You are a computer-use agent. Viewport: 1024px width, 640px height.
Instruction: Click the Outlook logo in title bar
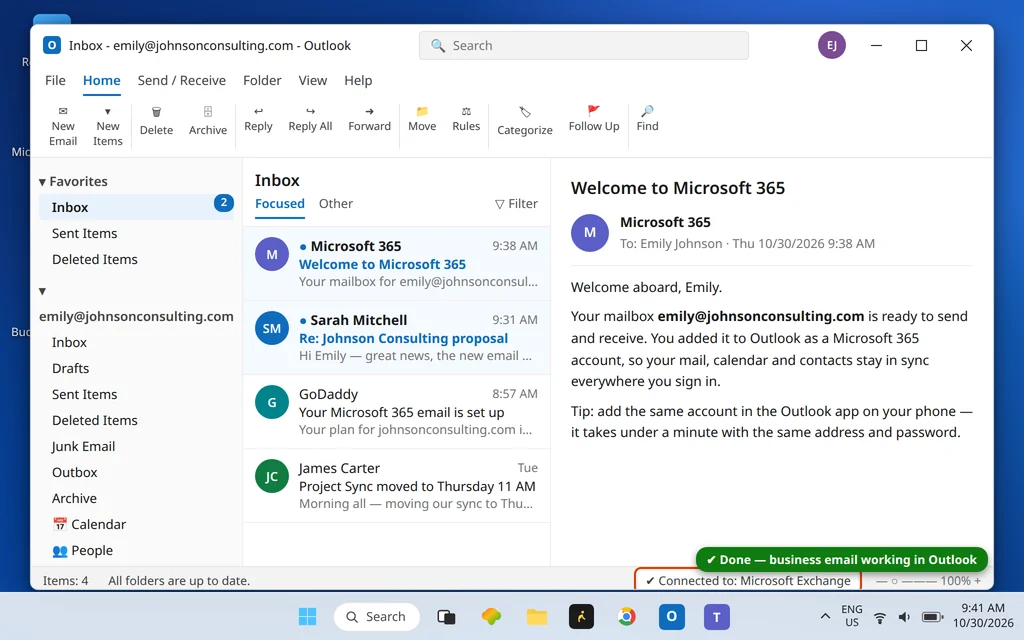pyautogui.click(x=52, y=45)
